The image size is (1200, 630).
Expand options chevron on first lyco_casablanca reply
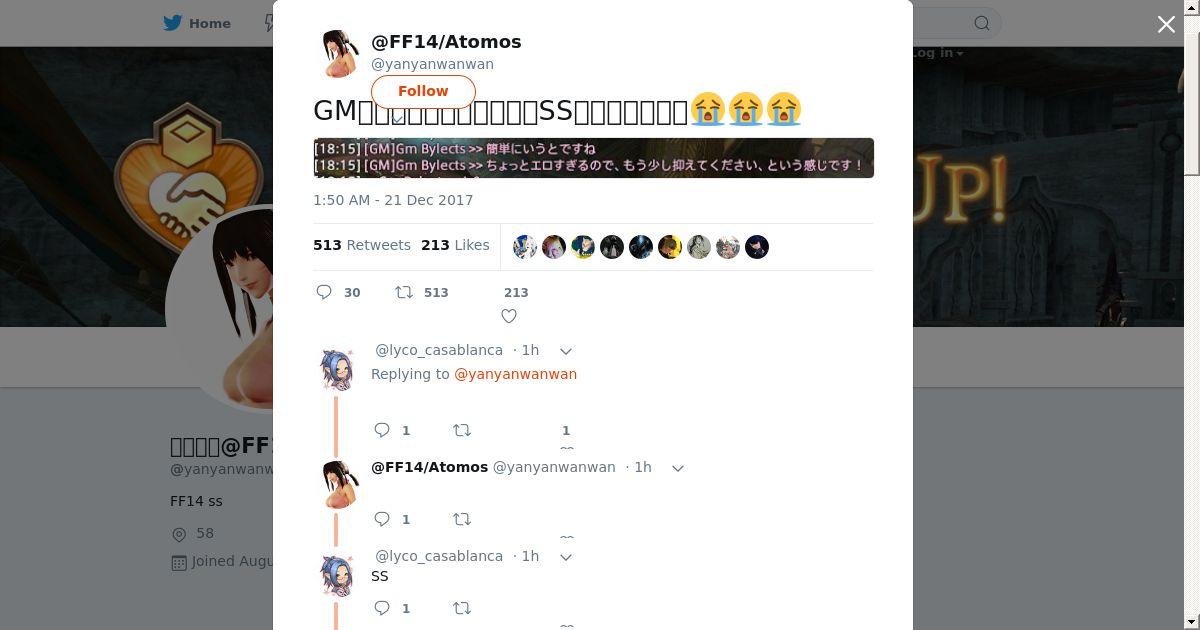point(566,351)
